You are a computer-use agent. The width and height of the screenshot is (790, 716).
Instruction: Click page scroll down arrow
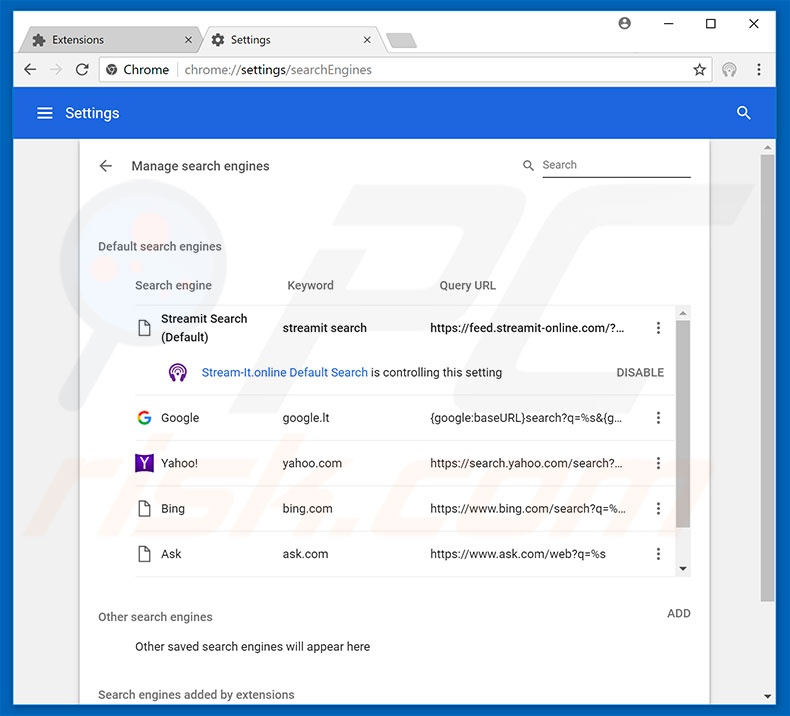pos(767,696)
